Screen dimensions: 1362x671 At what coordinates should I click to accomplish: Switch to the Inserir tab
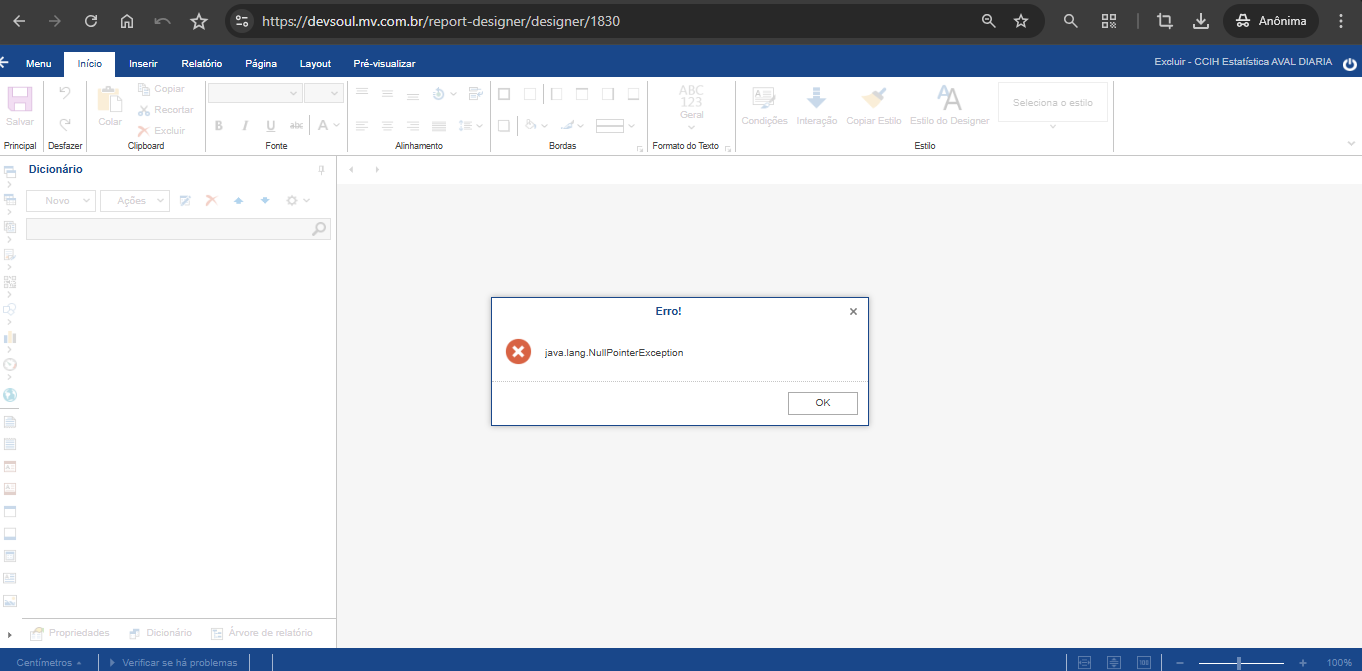point(143,64)
